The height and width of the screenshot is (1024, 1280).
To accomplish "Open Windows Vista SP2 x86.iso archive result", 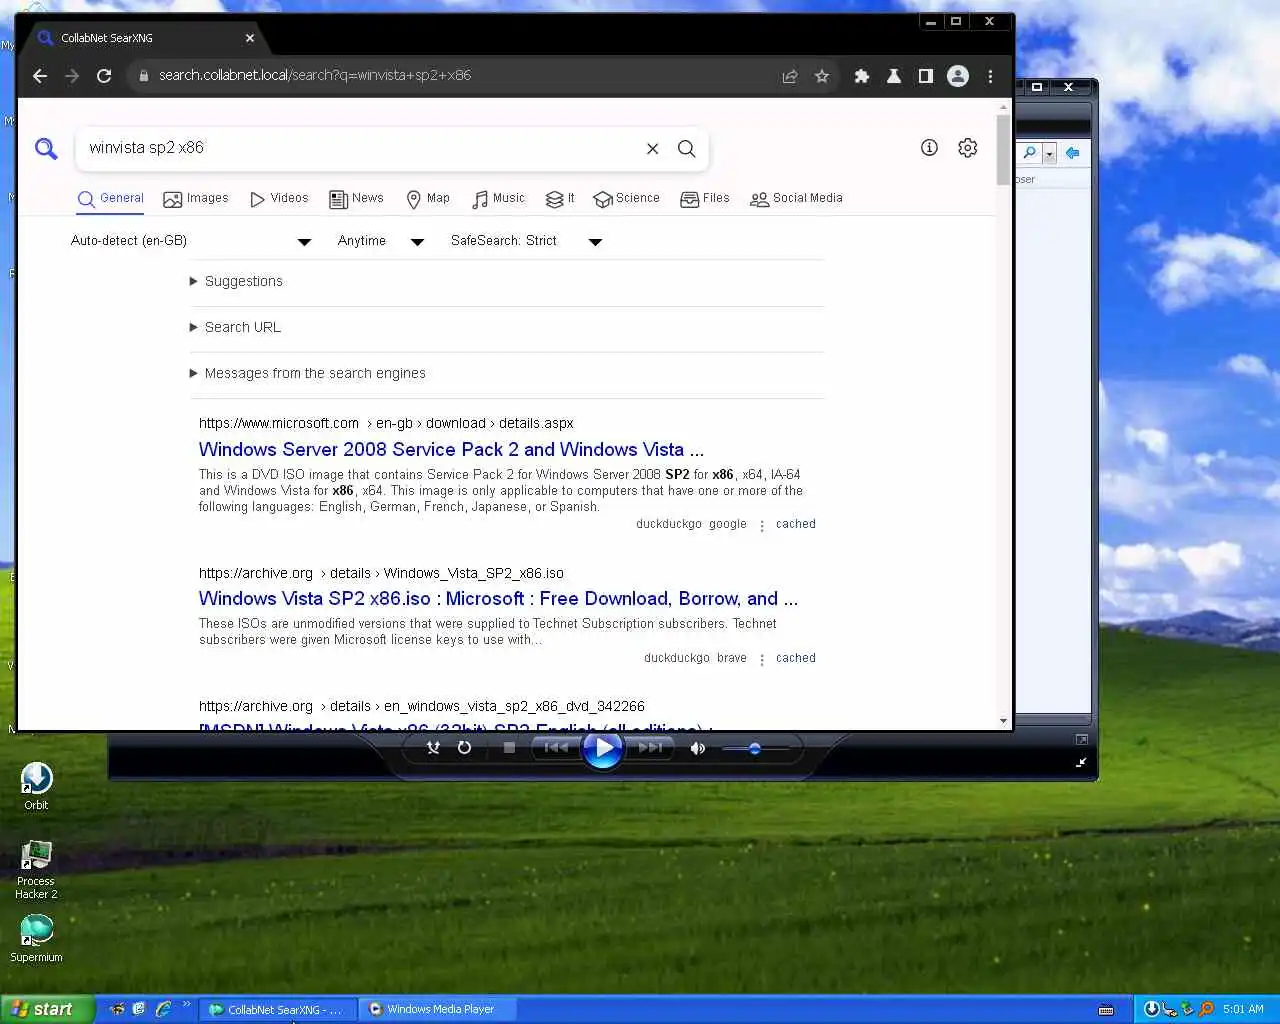I will point(498,599).
